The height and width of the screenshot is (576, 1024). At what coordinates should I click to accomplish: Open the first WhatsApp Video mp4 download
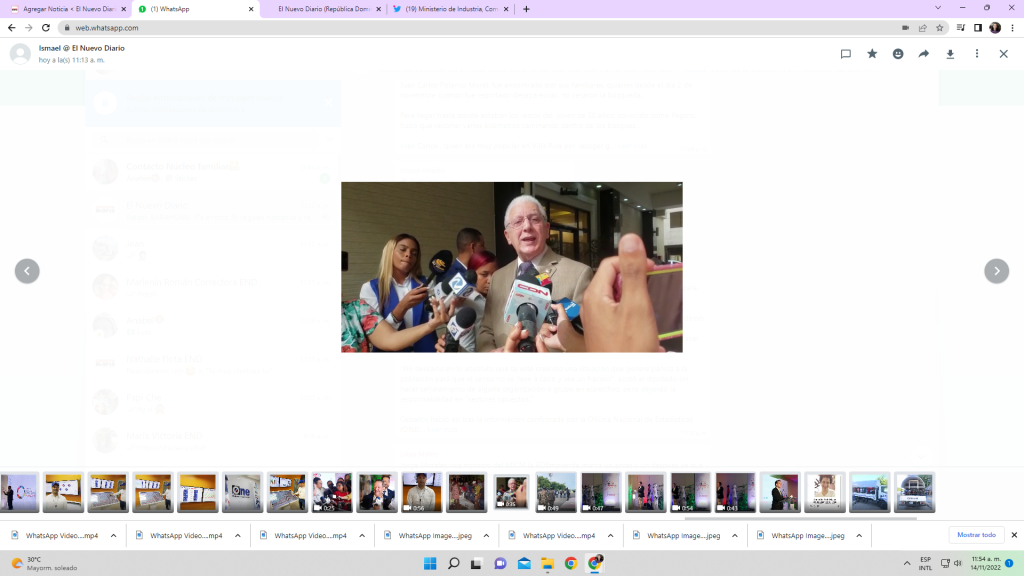click(60, 535)
